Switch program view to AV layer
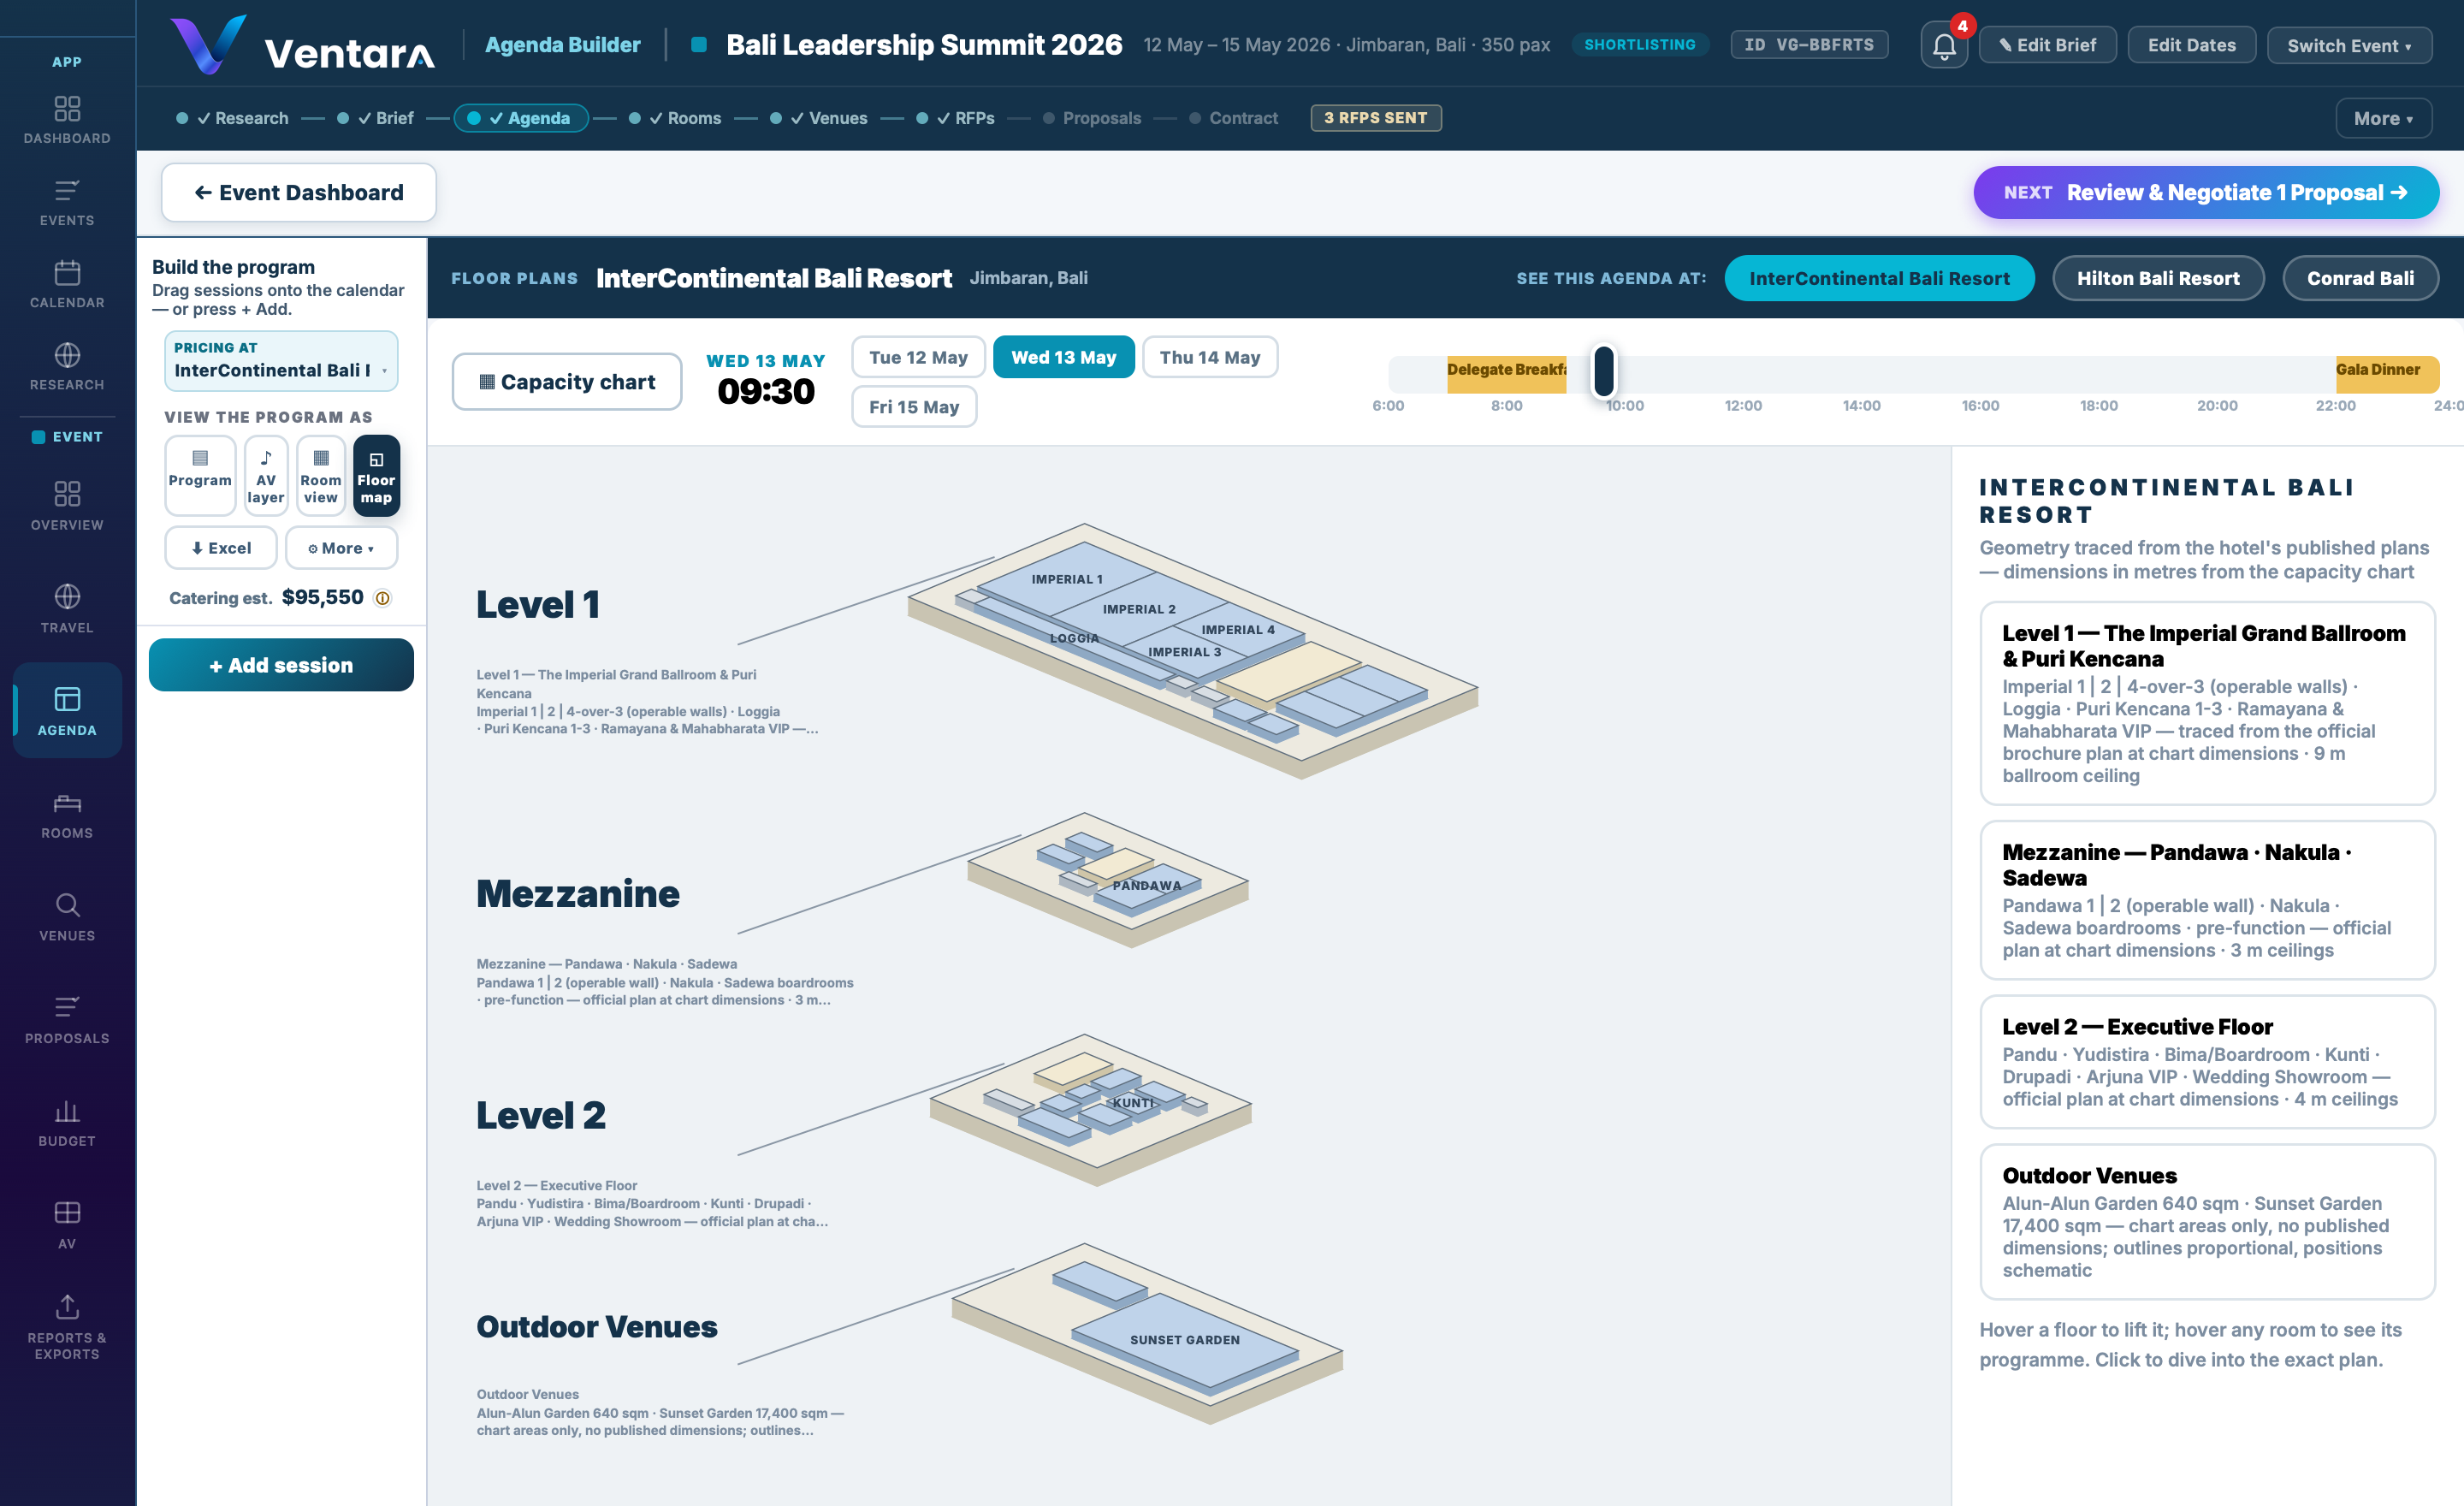 [x=265, y=475]
